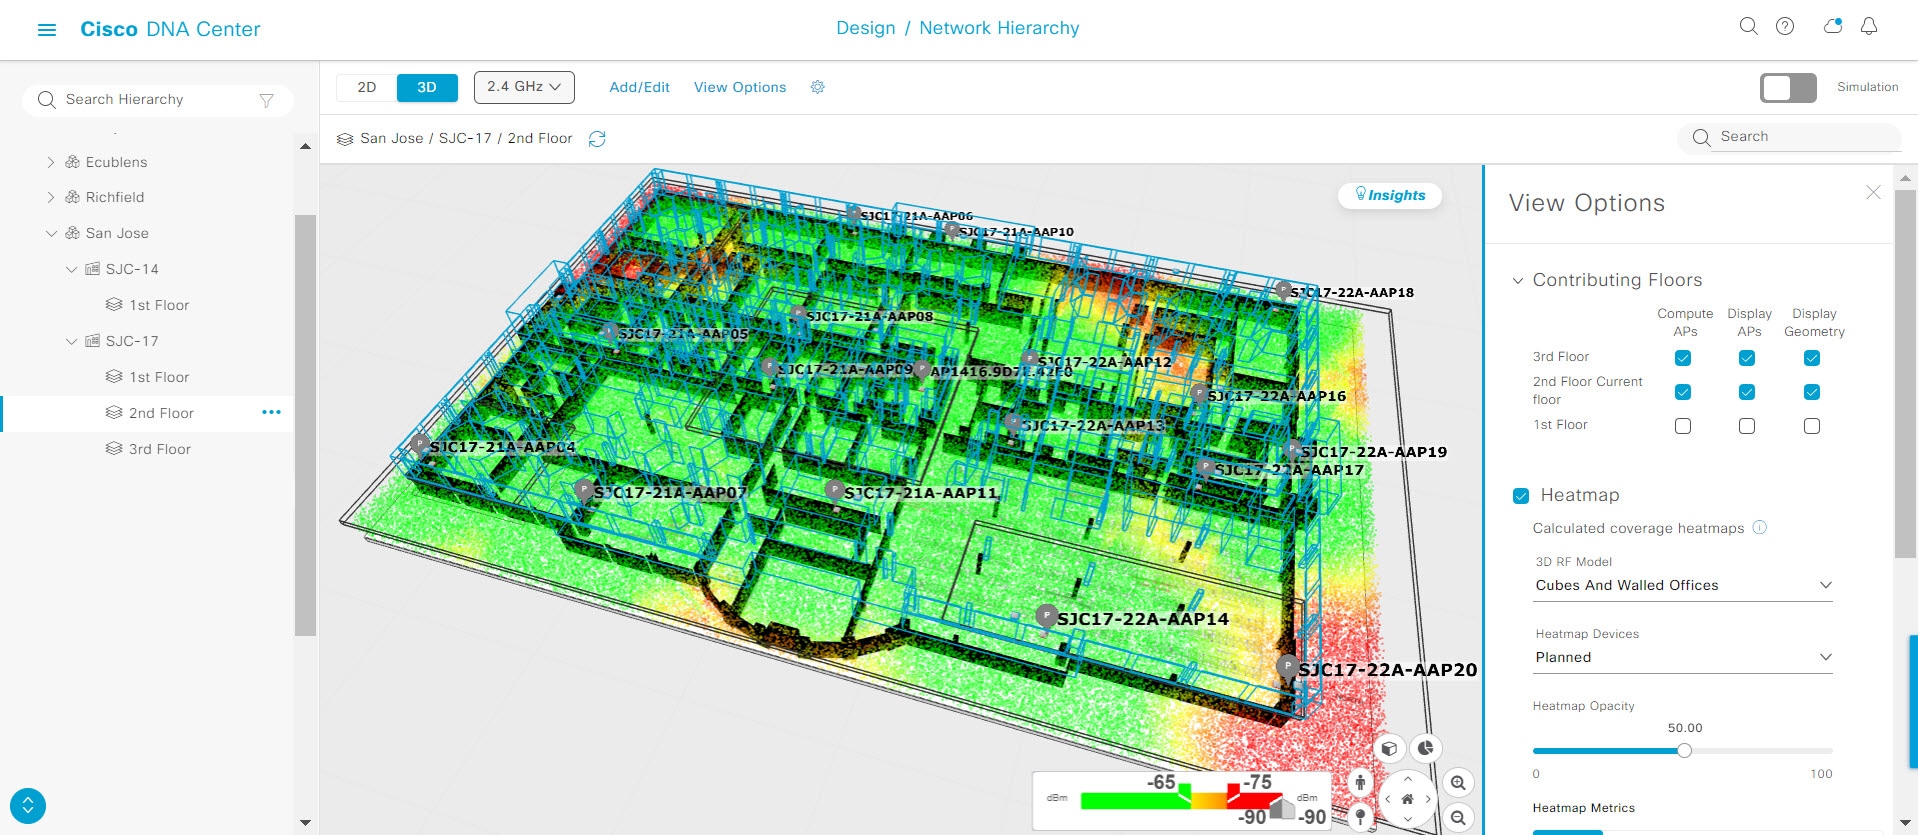The width and height of the screenshot is (1918, 835).
Task: Select AP marker SJC17-22A-AAP14
Action: click(1047, 615)
